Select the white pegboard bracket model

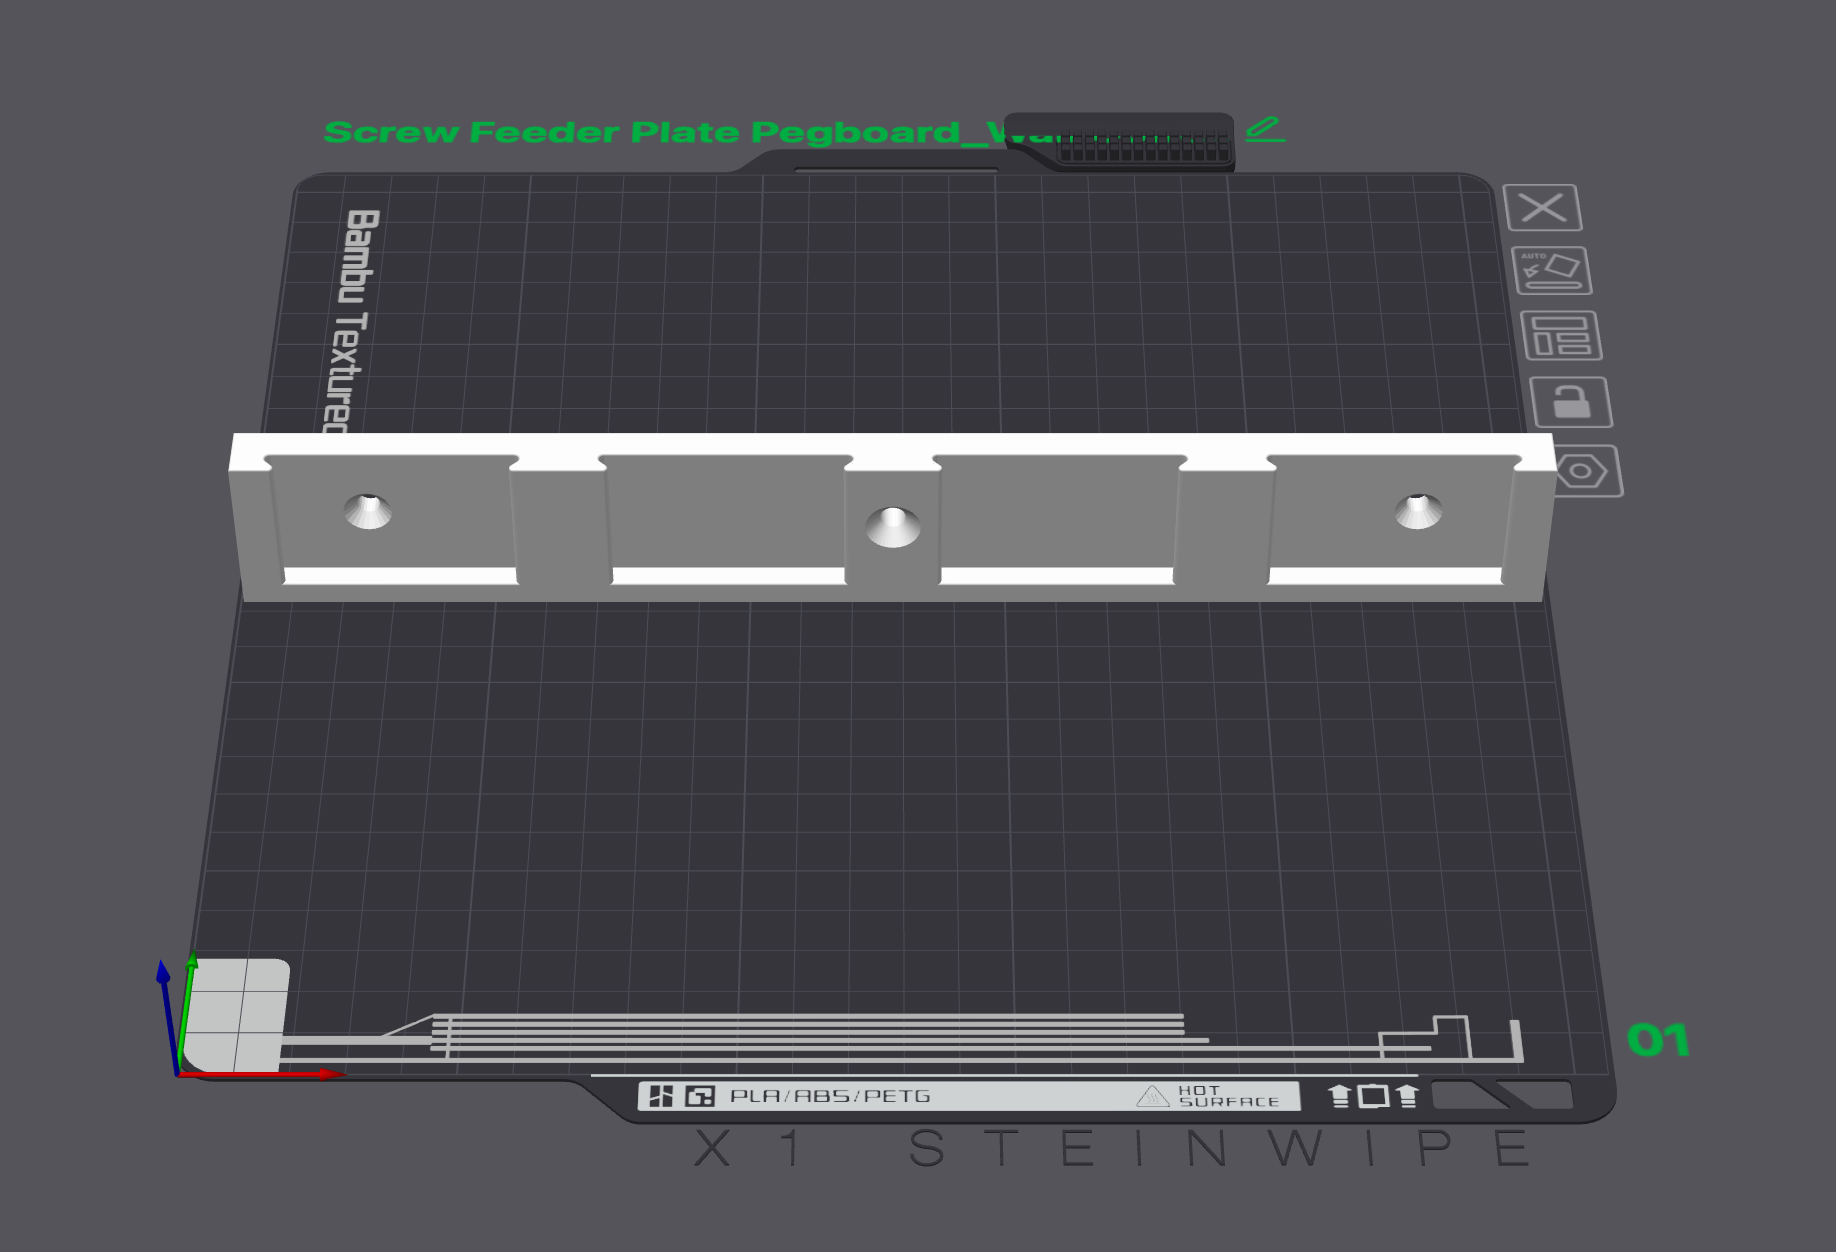pyautogui.click(x=891, y=517)
